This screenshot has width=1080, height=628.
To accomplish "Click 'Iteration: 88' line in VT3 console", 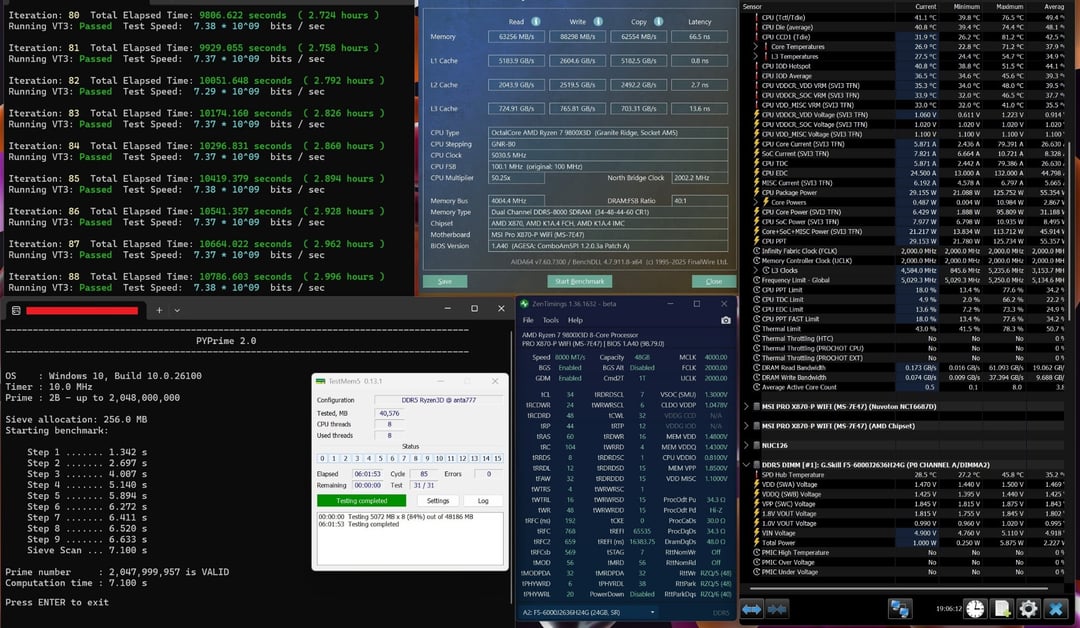I will 194,277.
